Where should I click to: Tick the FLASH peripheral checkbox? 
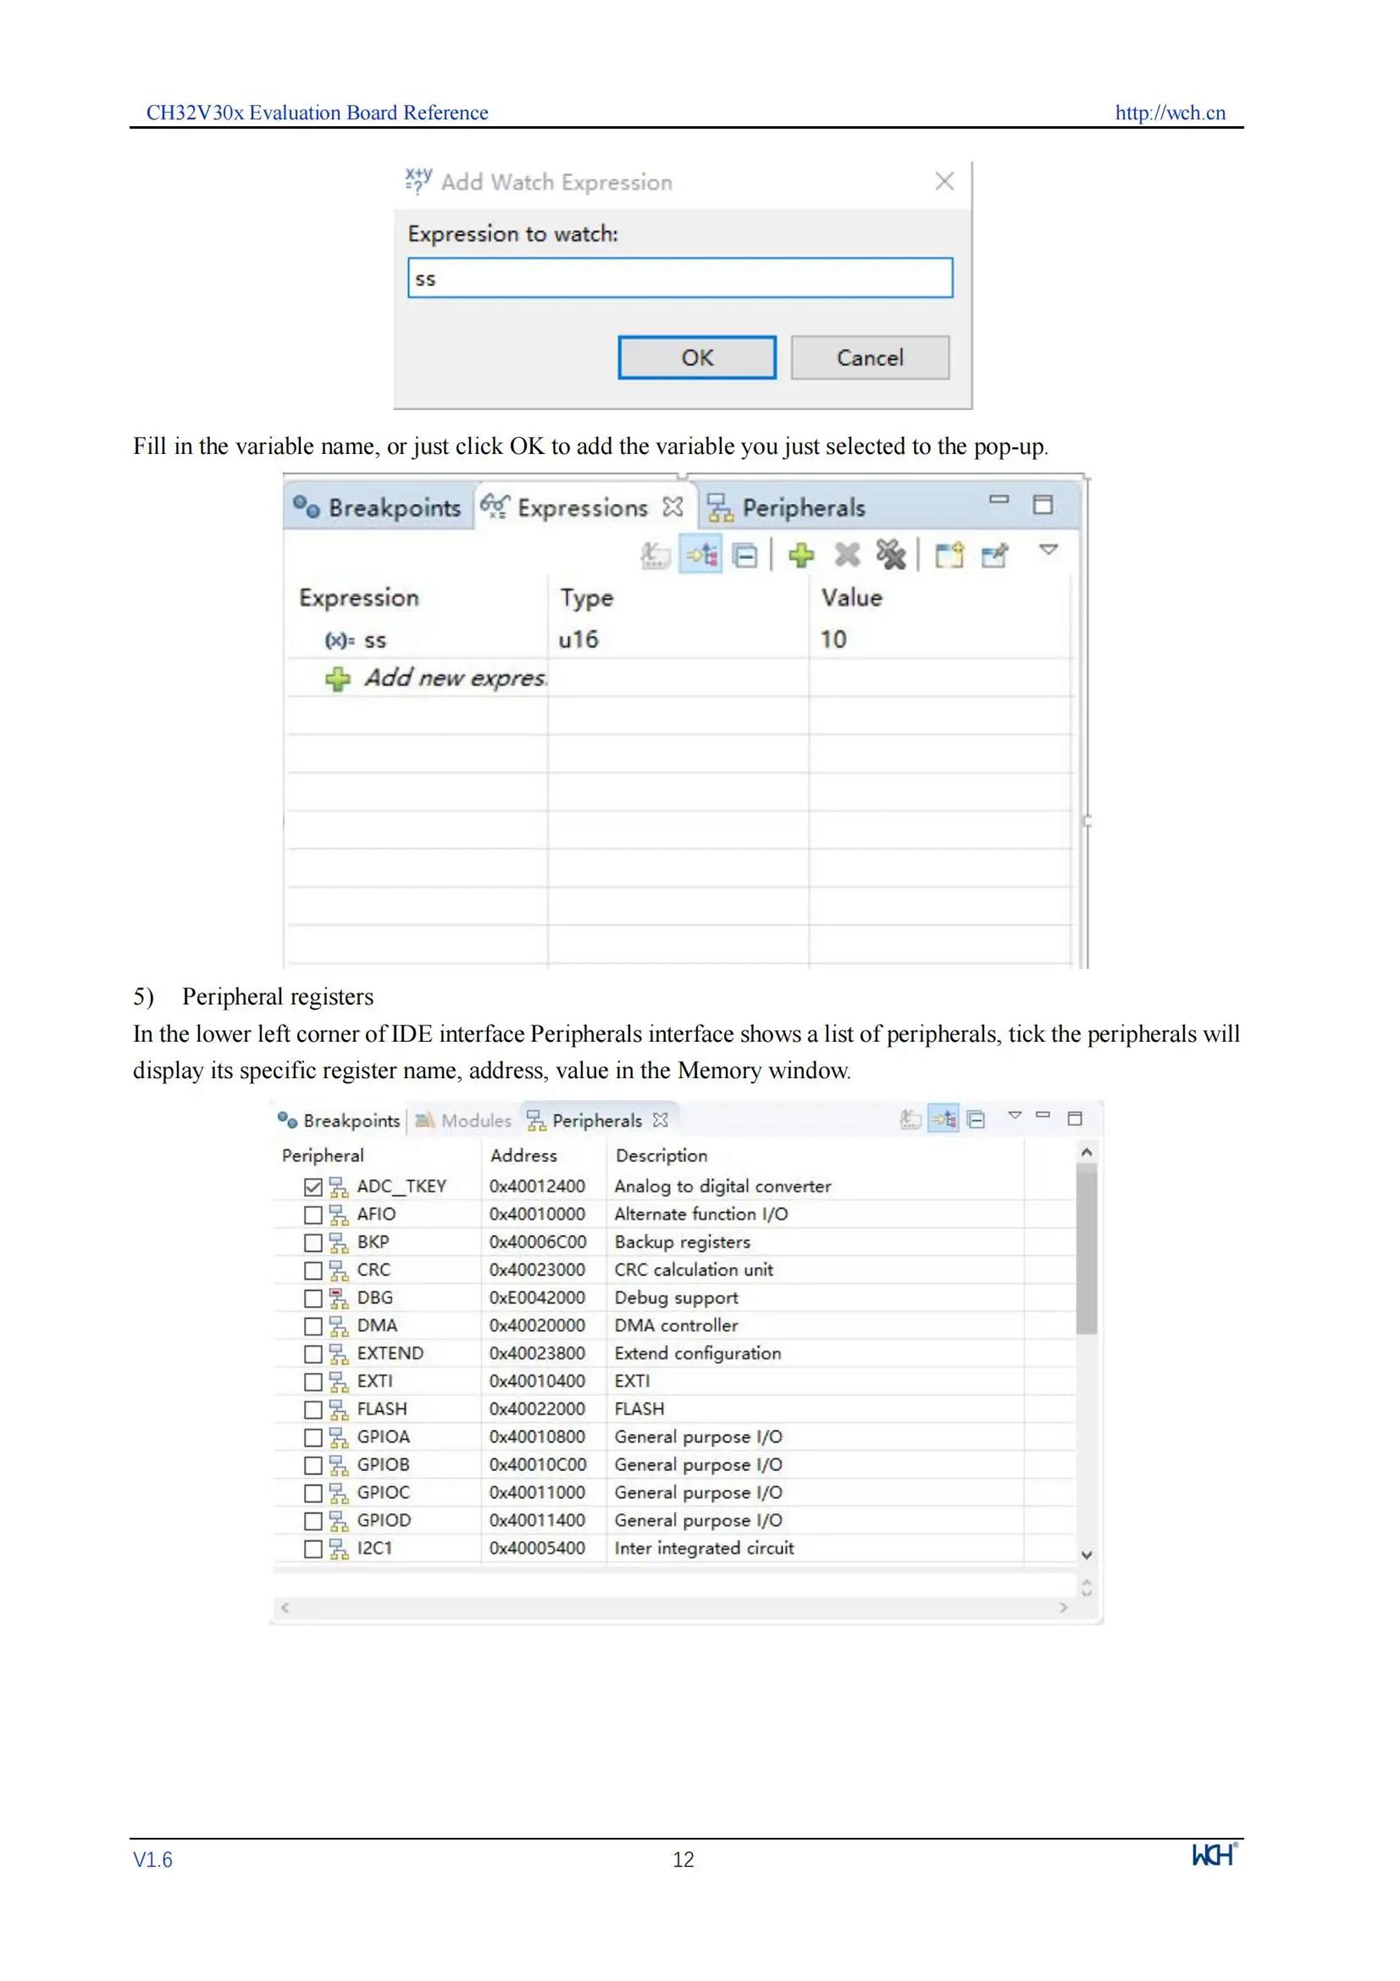[x=313, y=1410]
